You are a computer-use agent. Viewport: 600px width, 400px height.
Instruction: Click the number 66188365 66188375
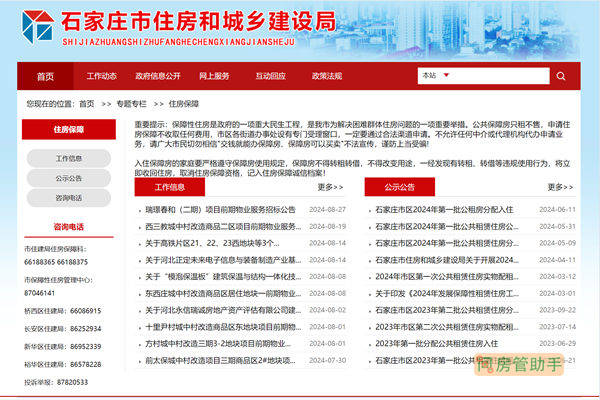(x=56, y=262)
